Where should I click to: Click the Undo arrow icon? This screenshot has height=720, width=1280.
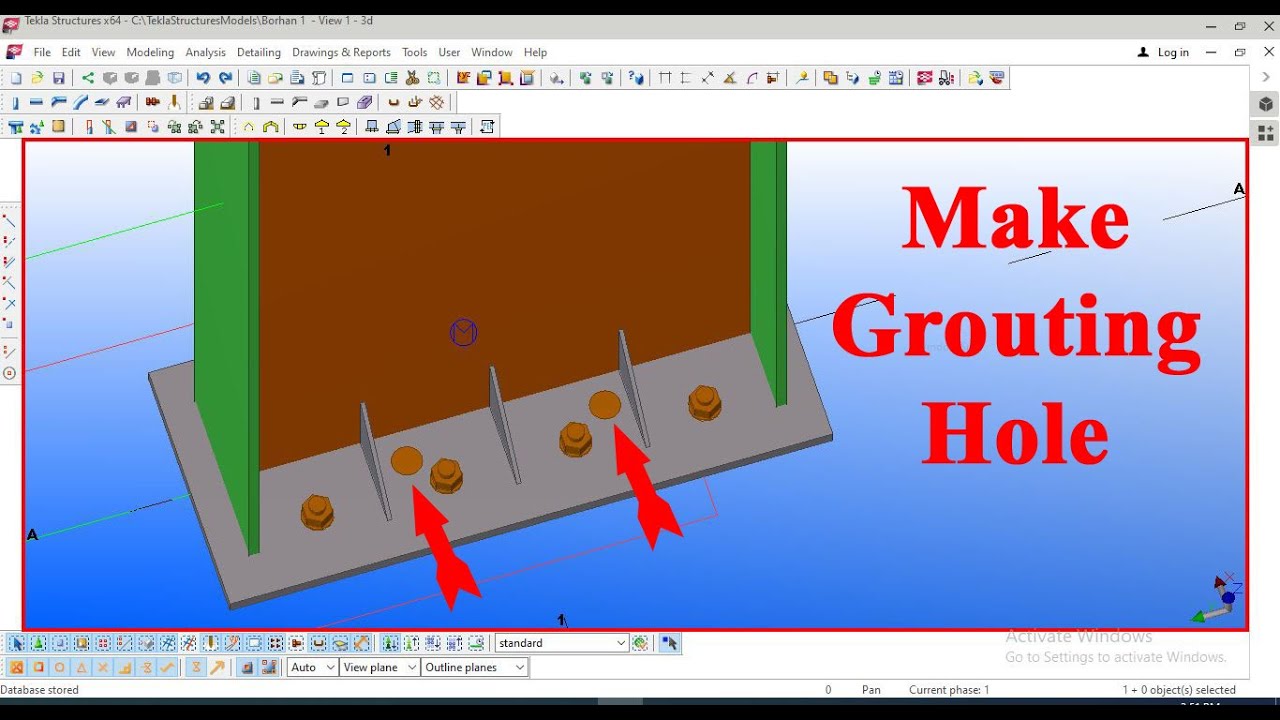click(203, 78)
